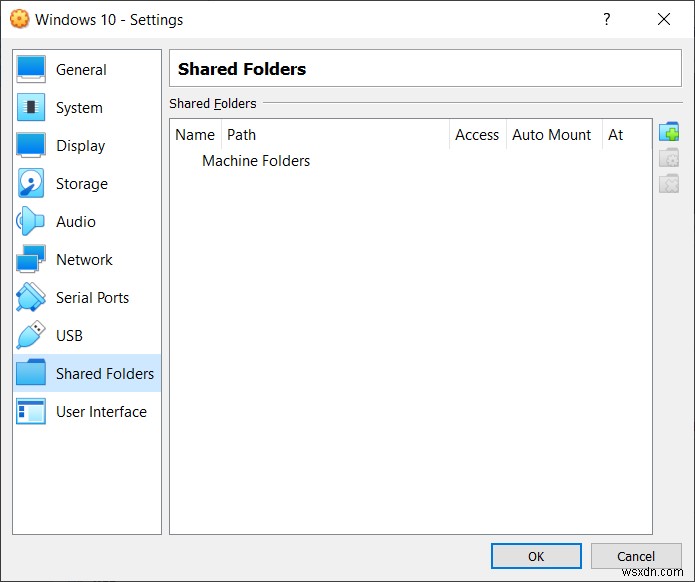Screen dimensions: 695x582
Task: Open the Audio category
Action: coord(76,222)
